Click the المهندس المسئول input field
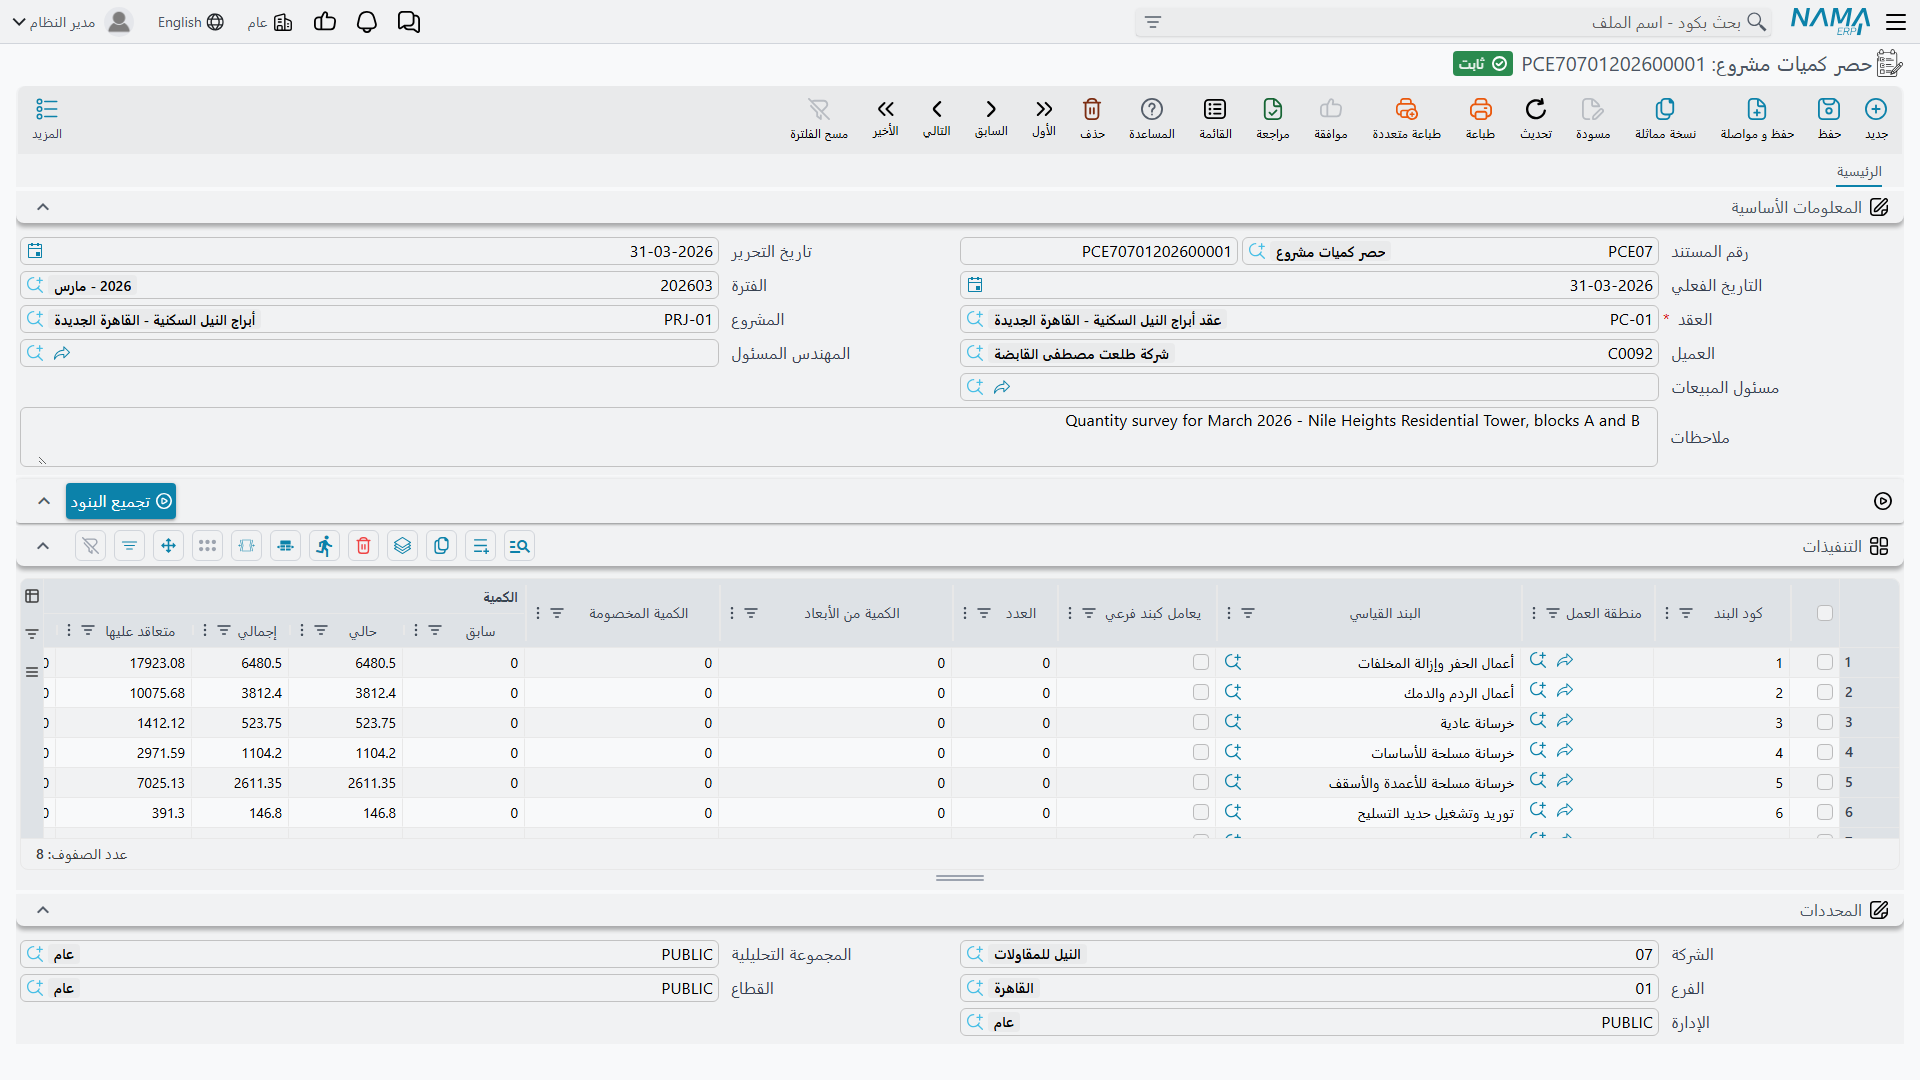Viewport: 1920px width, 1080px height. click(369, 353)
